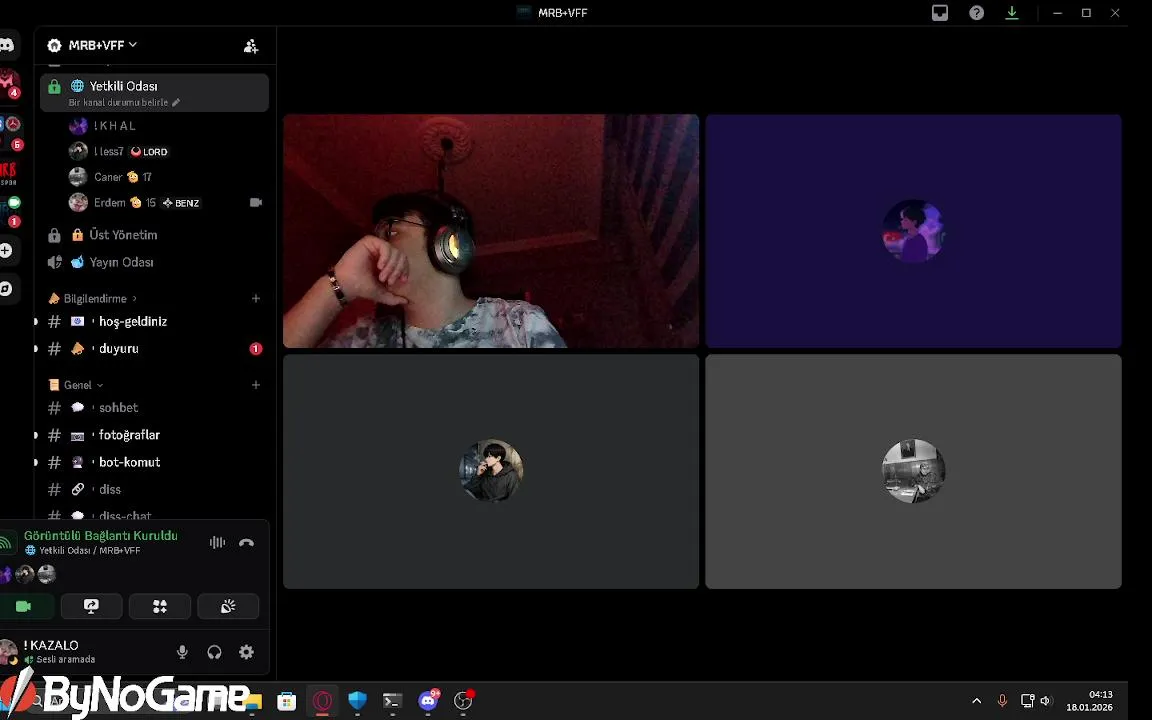1152x720 pixels.
Task: Open the server with badge 4
Action: (x=7, y=82)
